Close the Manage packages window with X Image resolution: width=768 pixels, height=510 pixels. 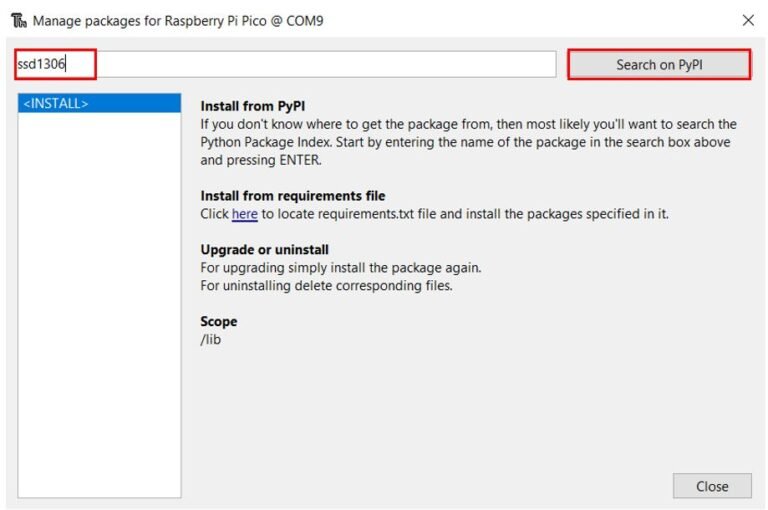click(748, 20)
